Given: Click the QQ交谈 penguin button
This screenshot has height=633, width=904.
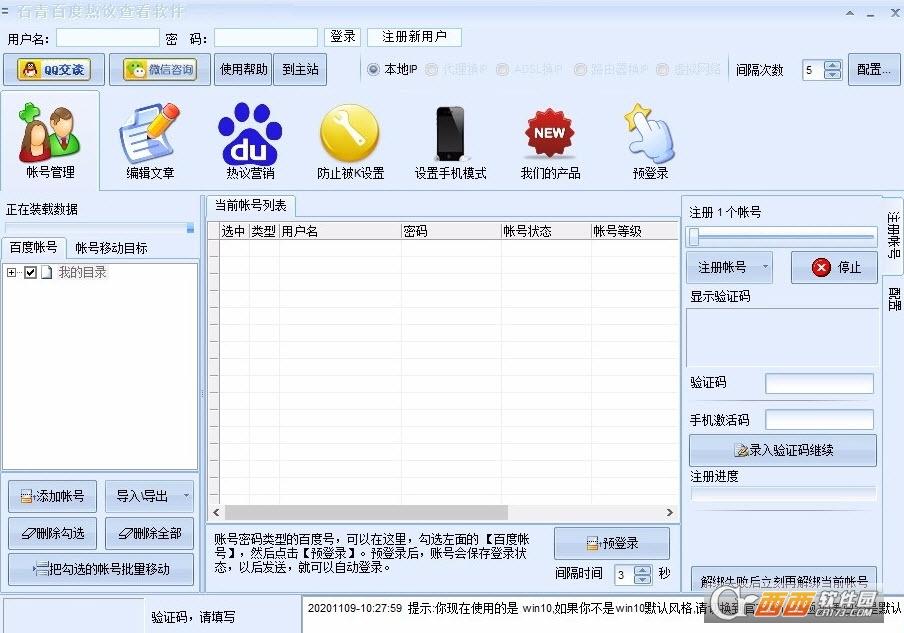Looking at the screenshot, I should [54, 70].
